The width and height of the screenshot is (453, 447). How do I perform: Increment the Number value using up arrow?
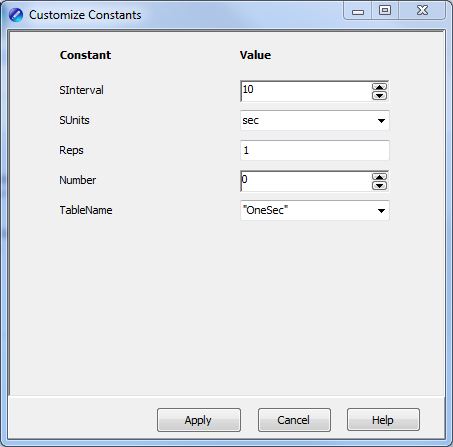point(379,176)
